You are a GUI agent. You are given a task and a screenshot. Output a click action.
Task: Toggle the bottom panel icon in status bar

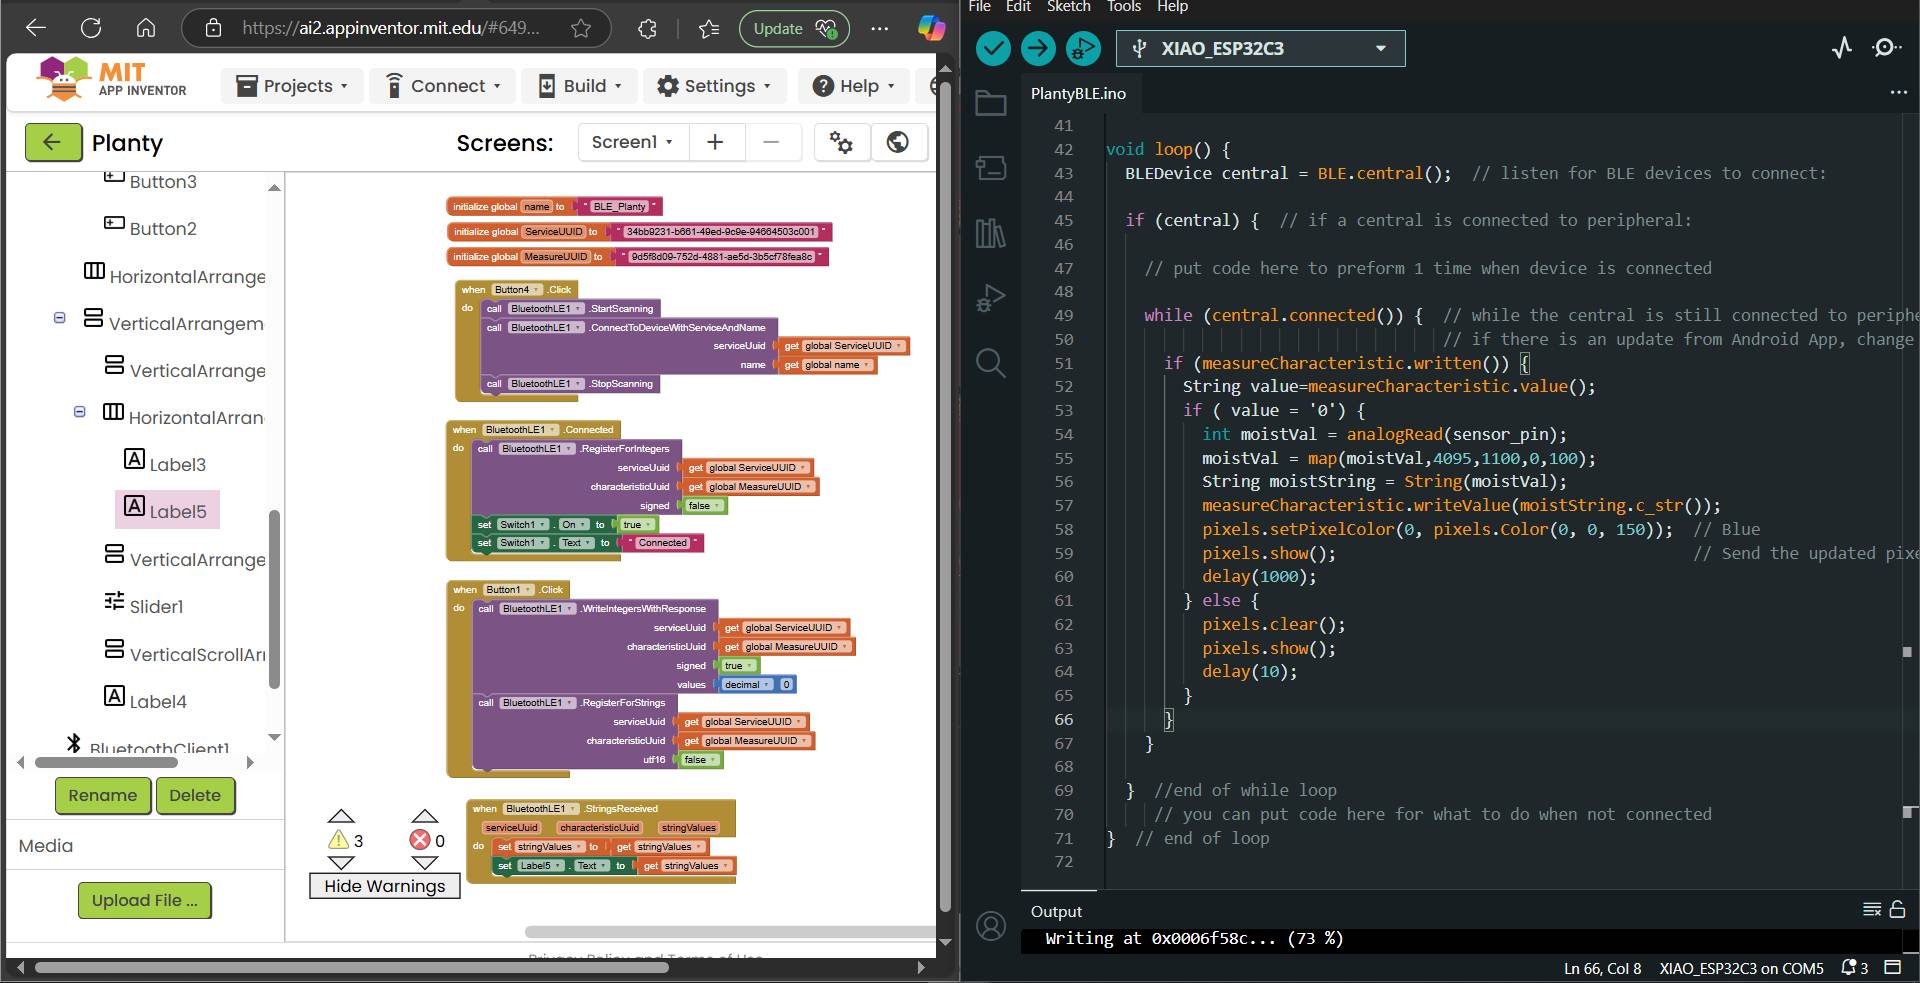pos(1892,967)
